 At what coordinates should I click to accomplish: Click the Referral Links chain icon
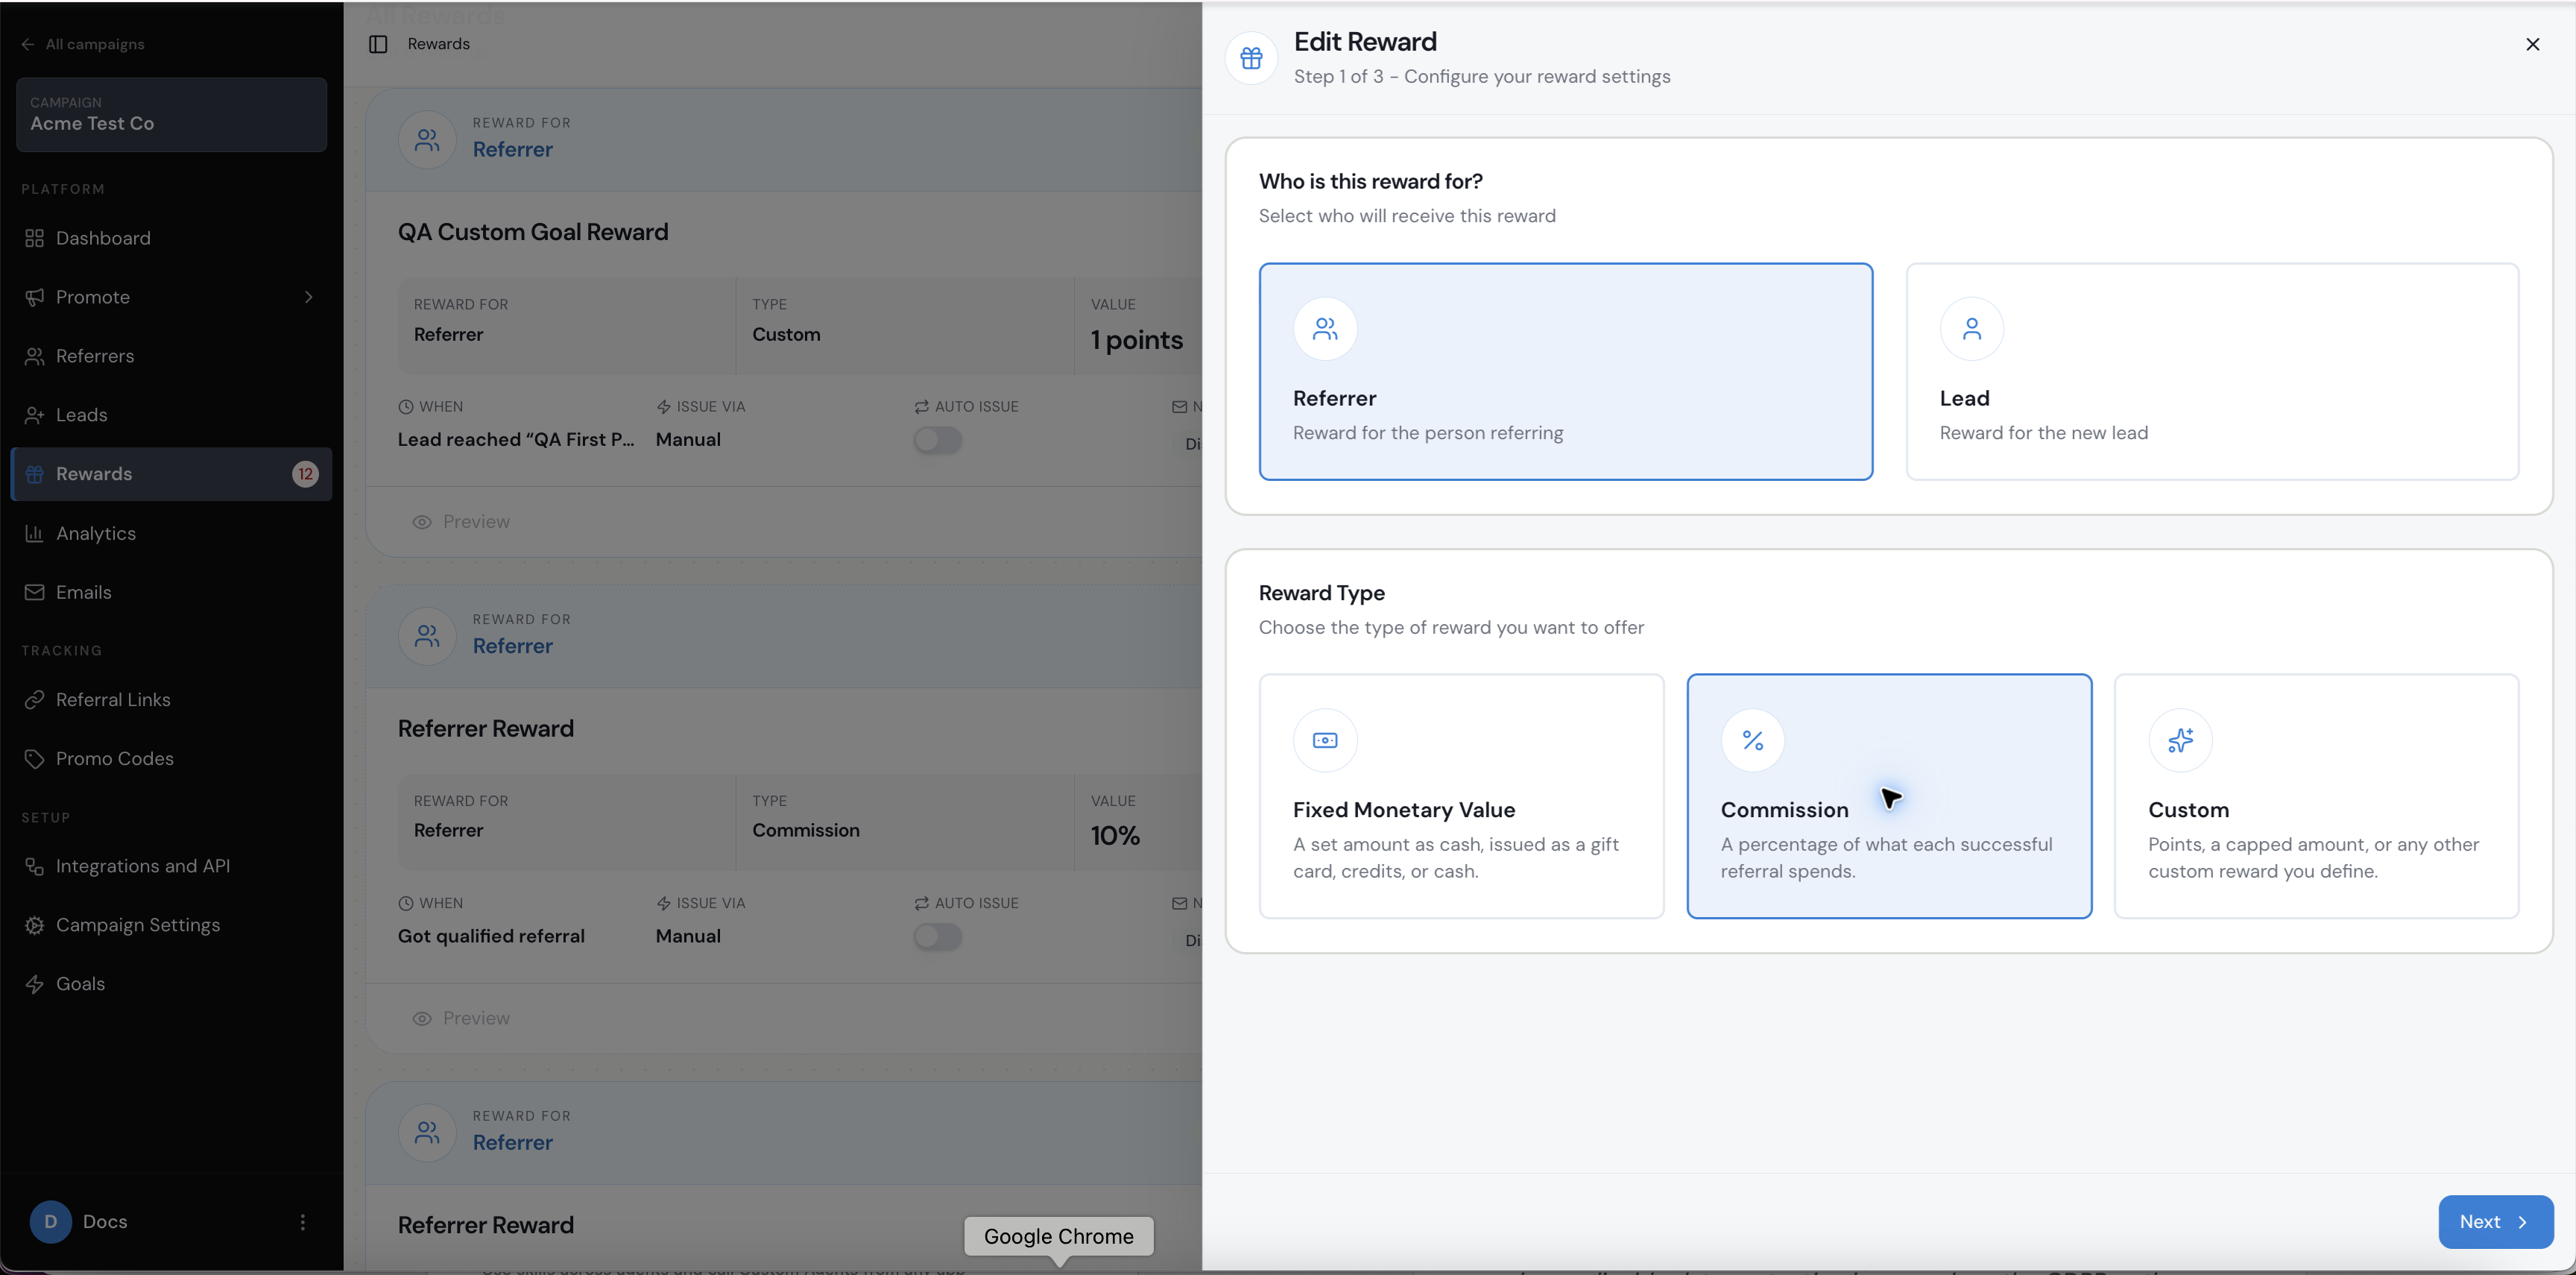click(x=34, y=700)
